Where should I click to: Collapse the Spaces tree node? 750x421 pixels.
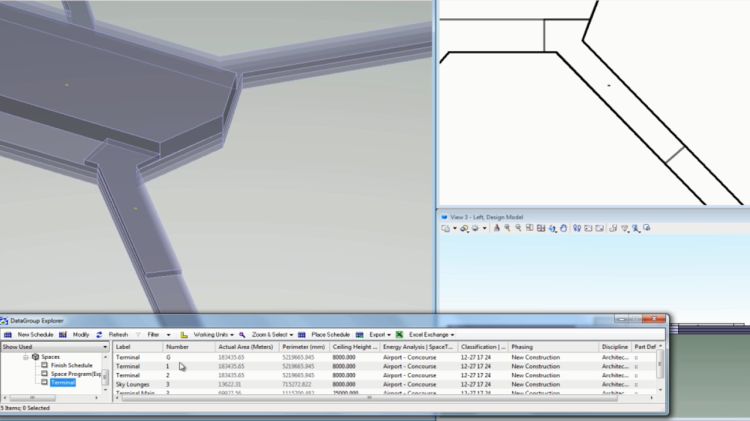25,356
